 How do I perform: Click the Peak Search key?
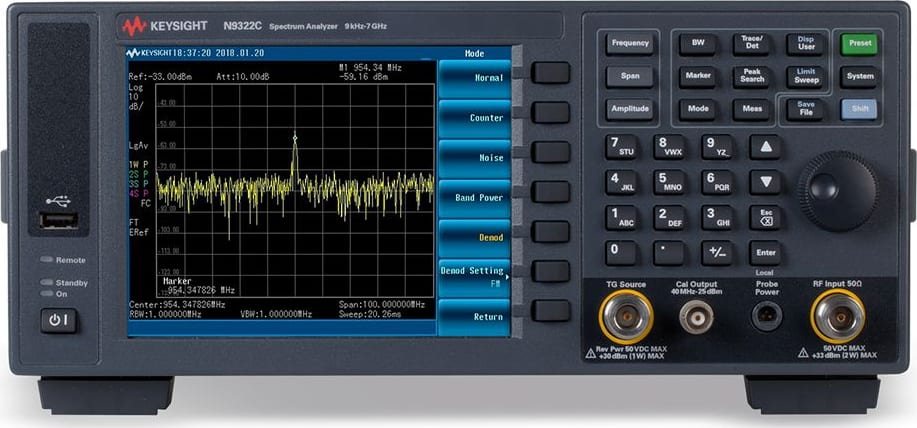pyautogui.click(x=751, y=77)
